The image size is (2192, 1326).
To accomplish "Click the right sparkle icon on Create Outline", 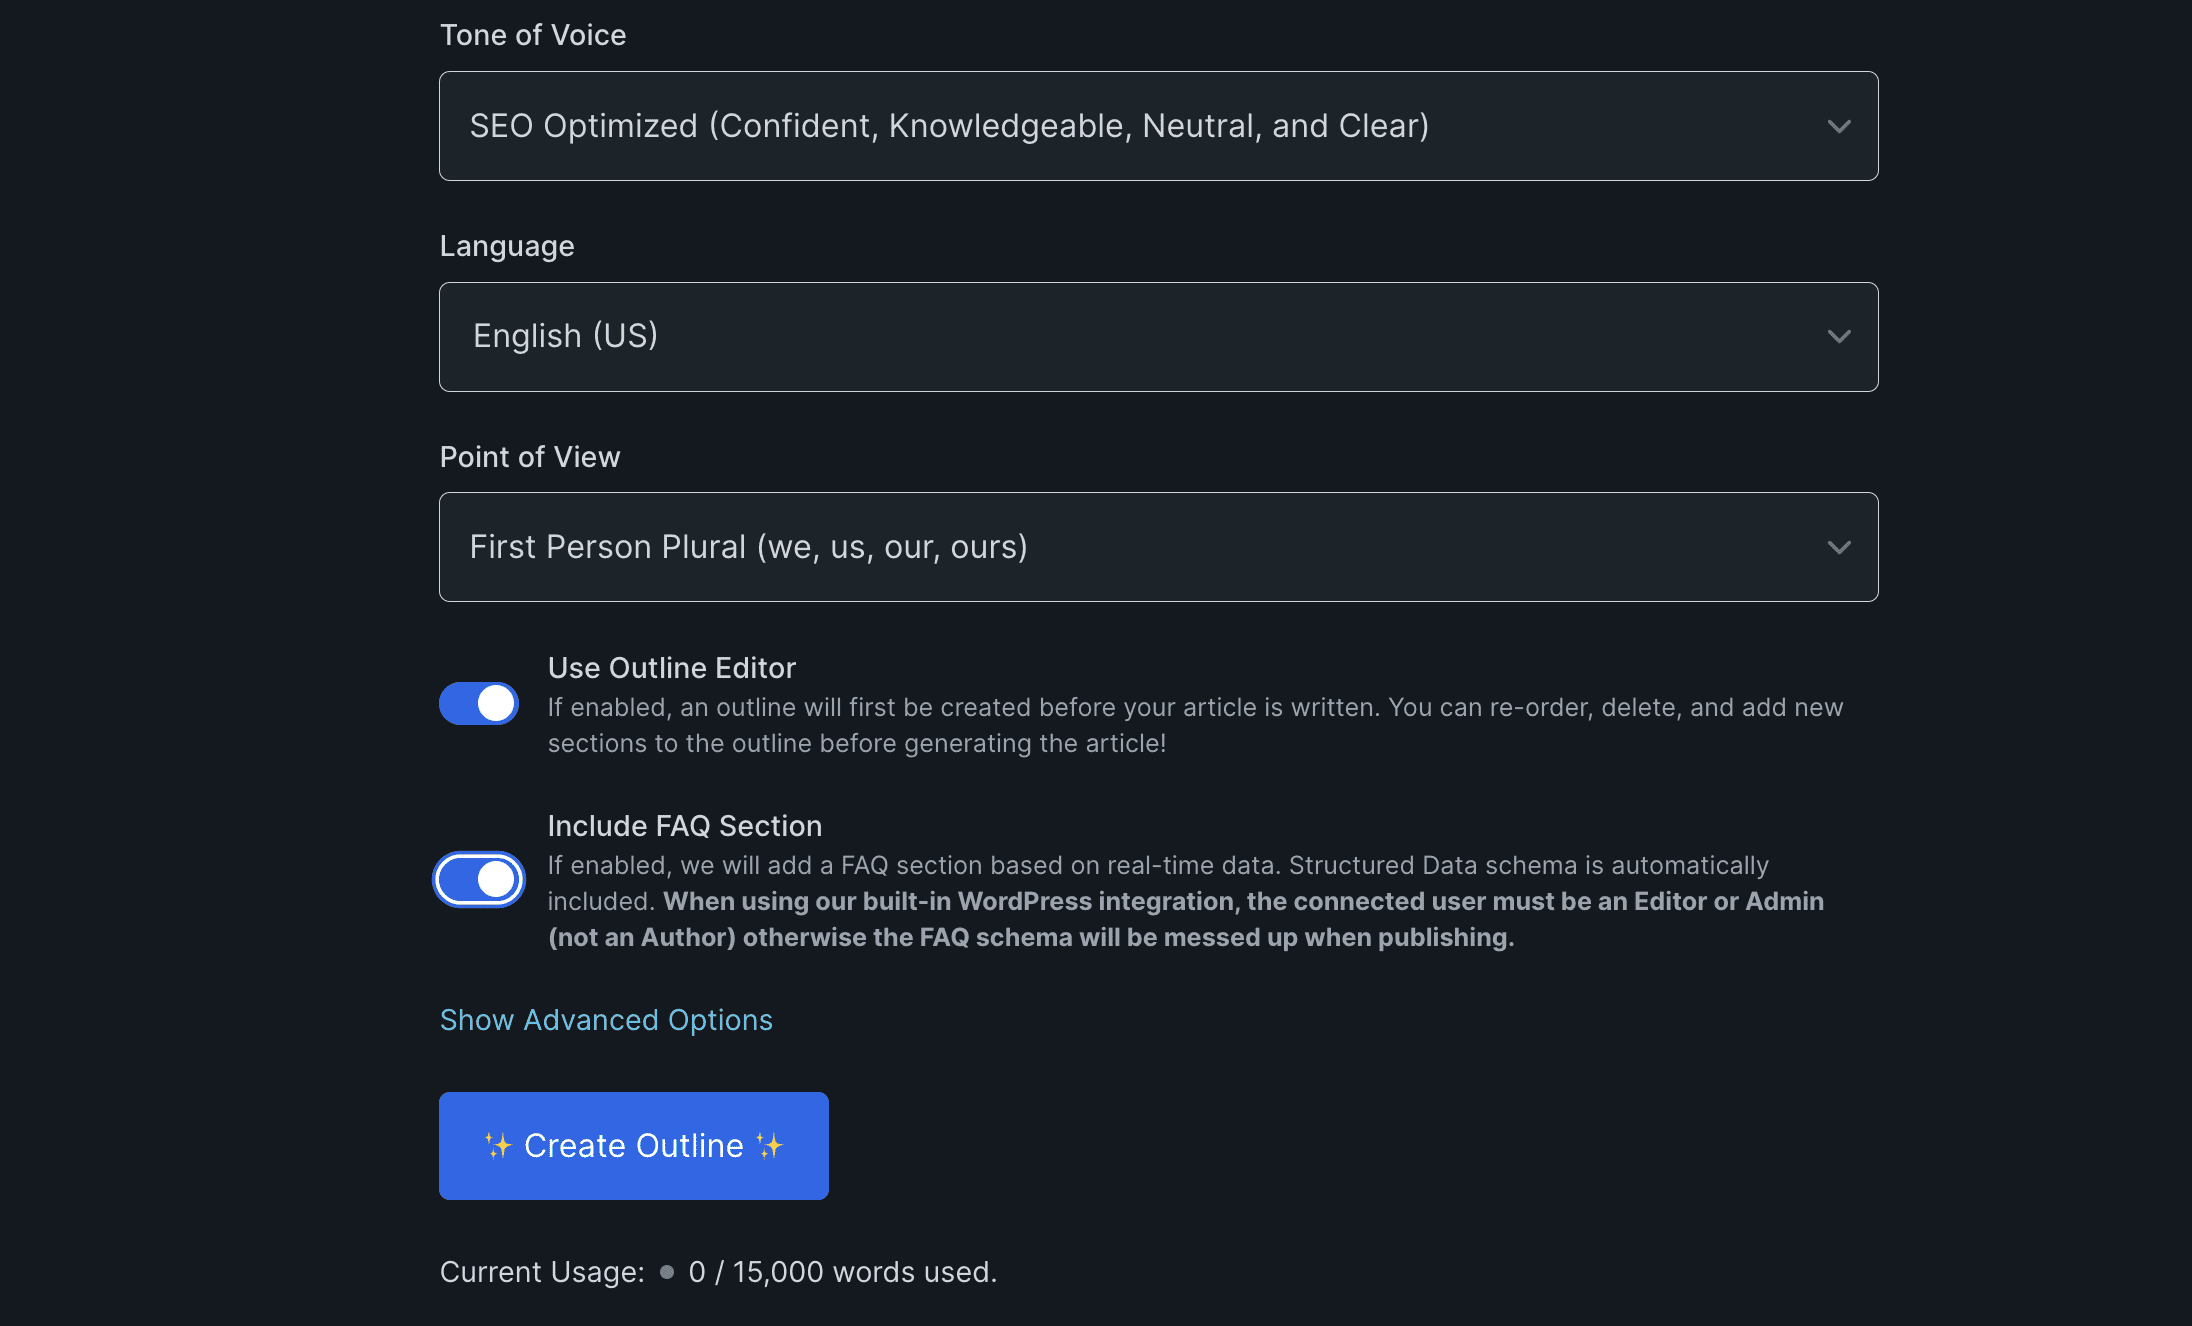I will (769, 1146).
